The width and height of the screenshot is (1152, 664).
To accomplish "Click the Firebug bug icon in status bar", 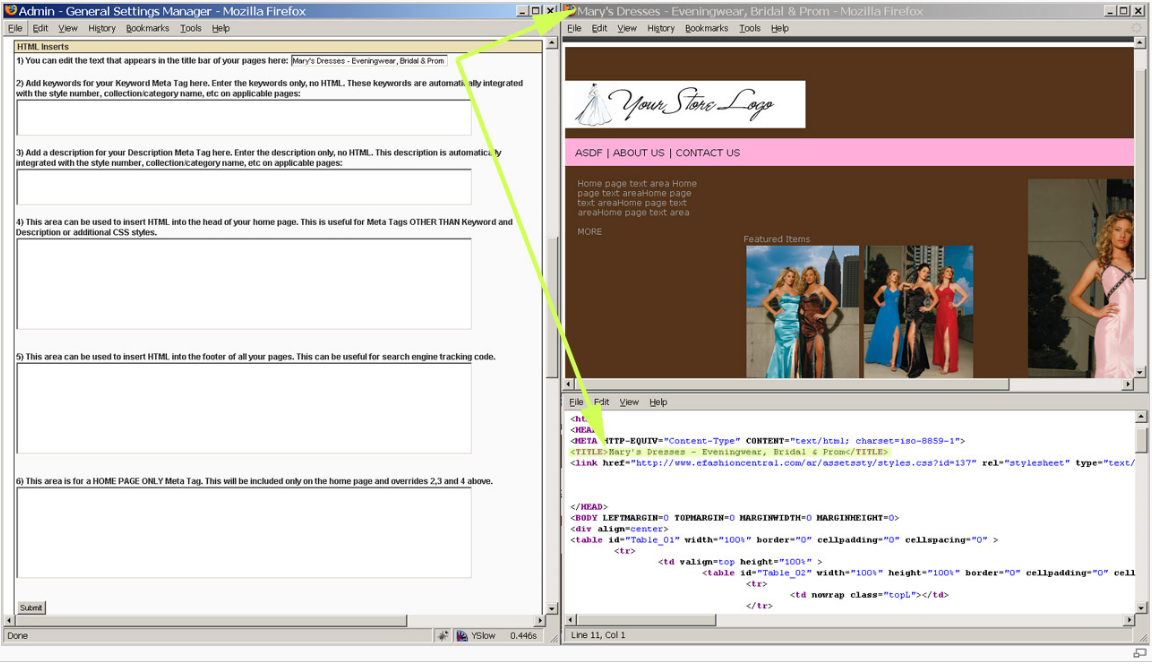I will pyautogui.click(x=442, y=636).
